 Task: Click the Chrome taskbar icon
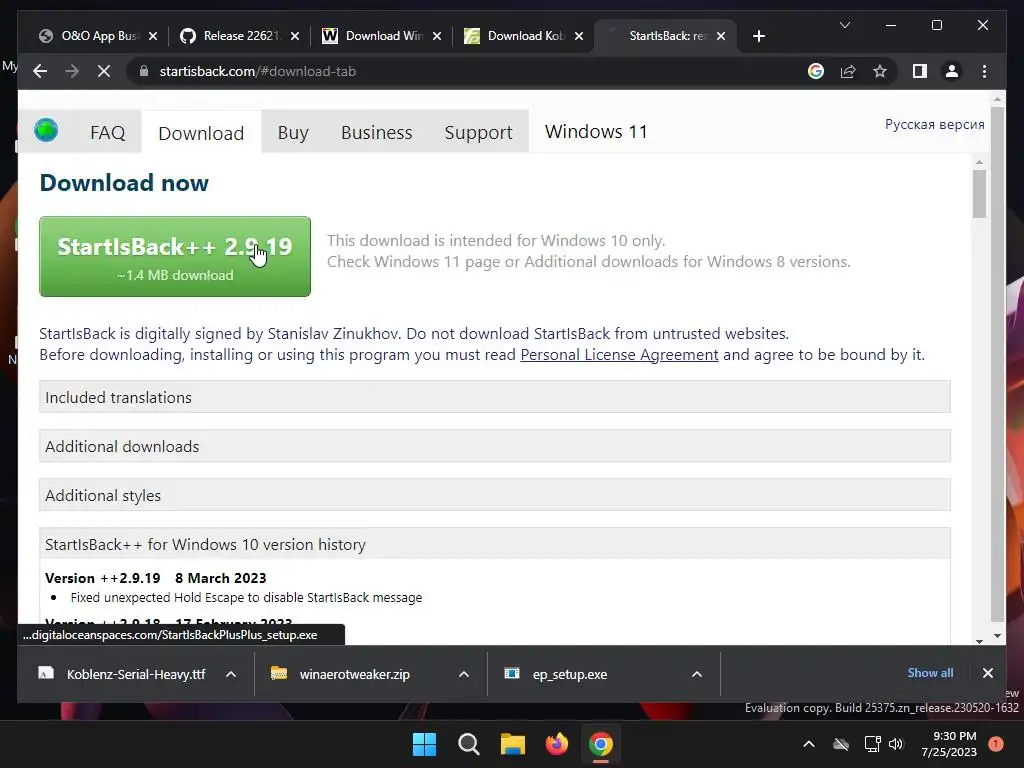pyautogui.click(x=601, y=744)
